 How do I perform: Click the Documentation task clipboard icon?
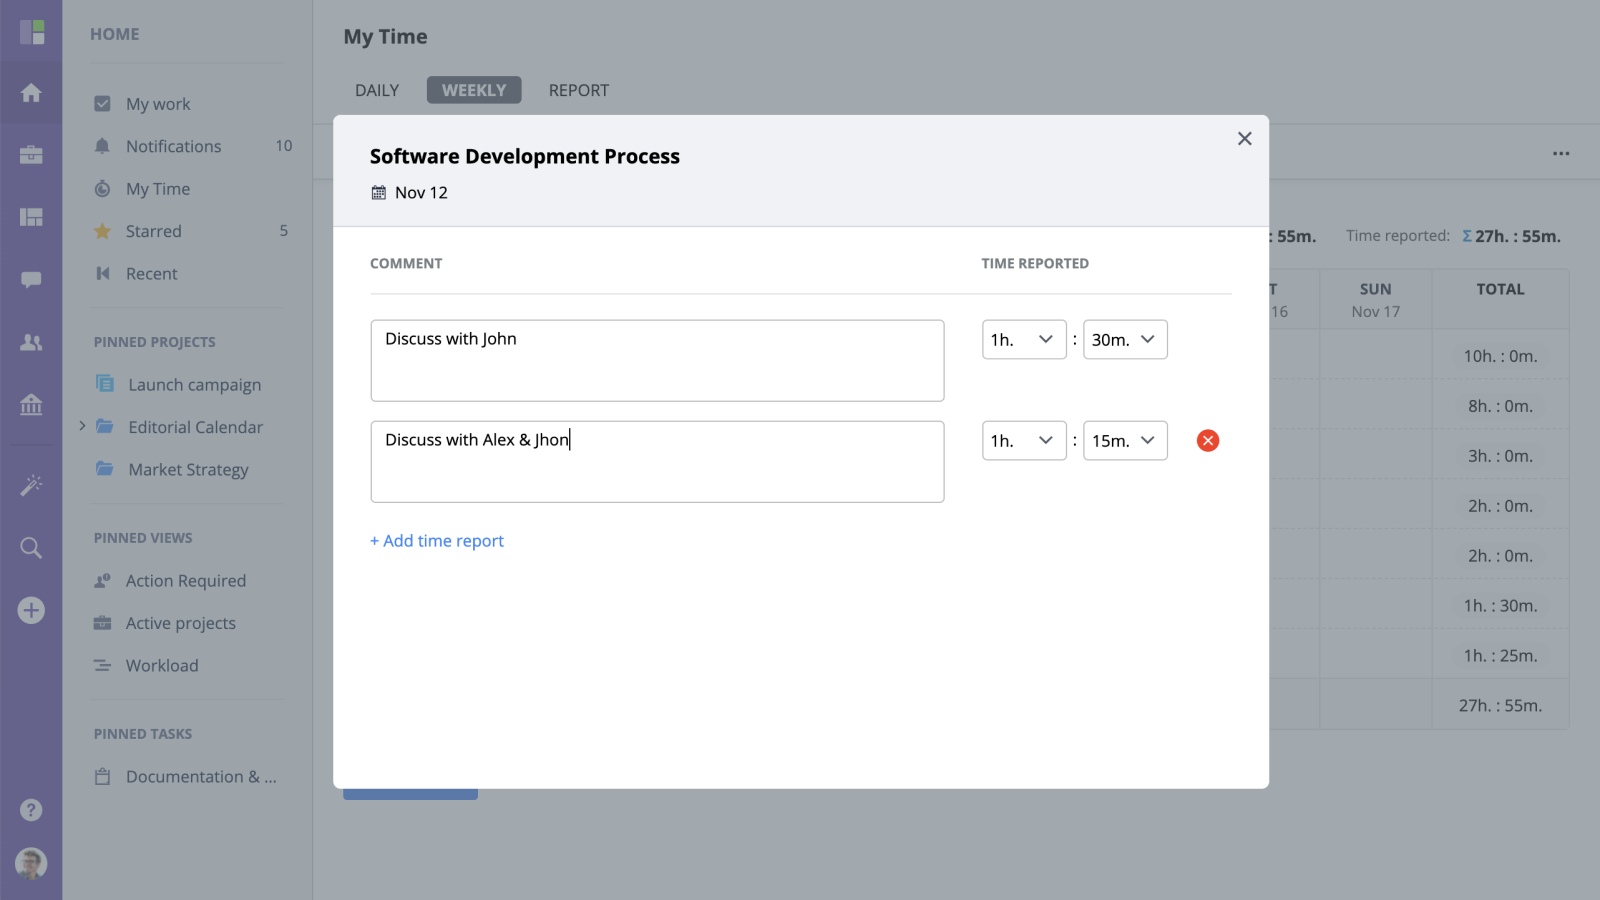102,776
